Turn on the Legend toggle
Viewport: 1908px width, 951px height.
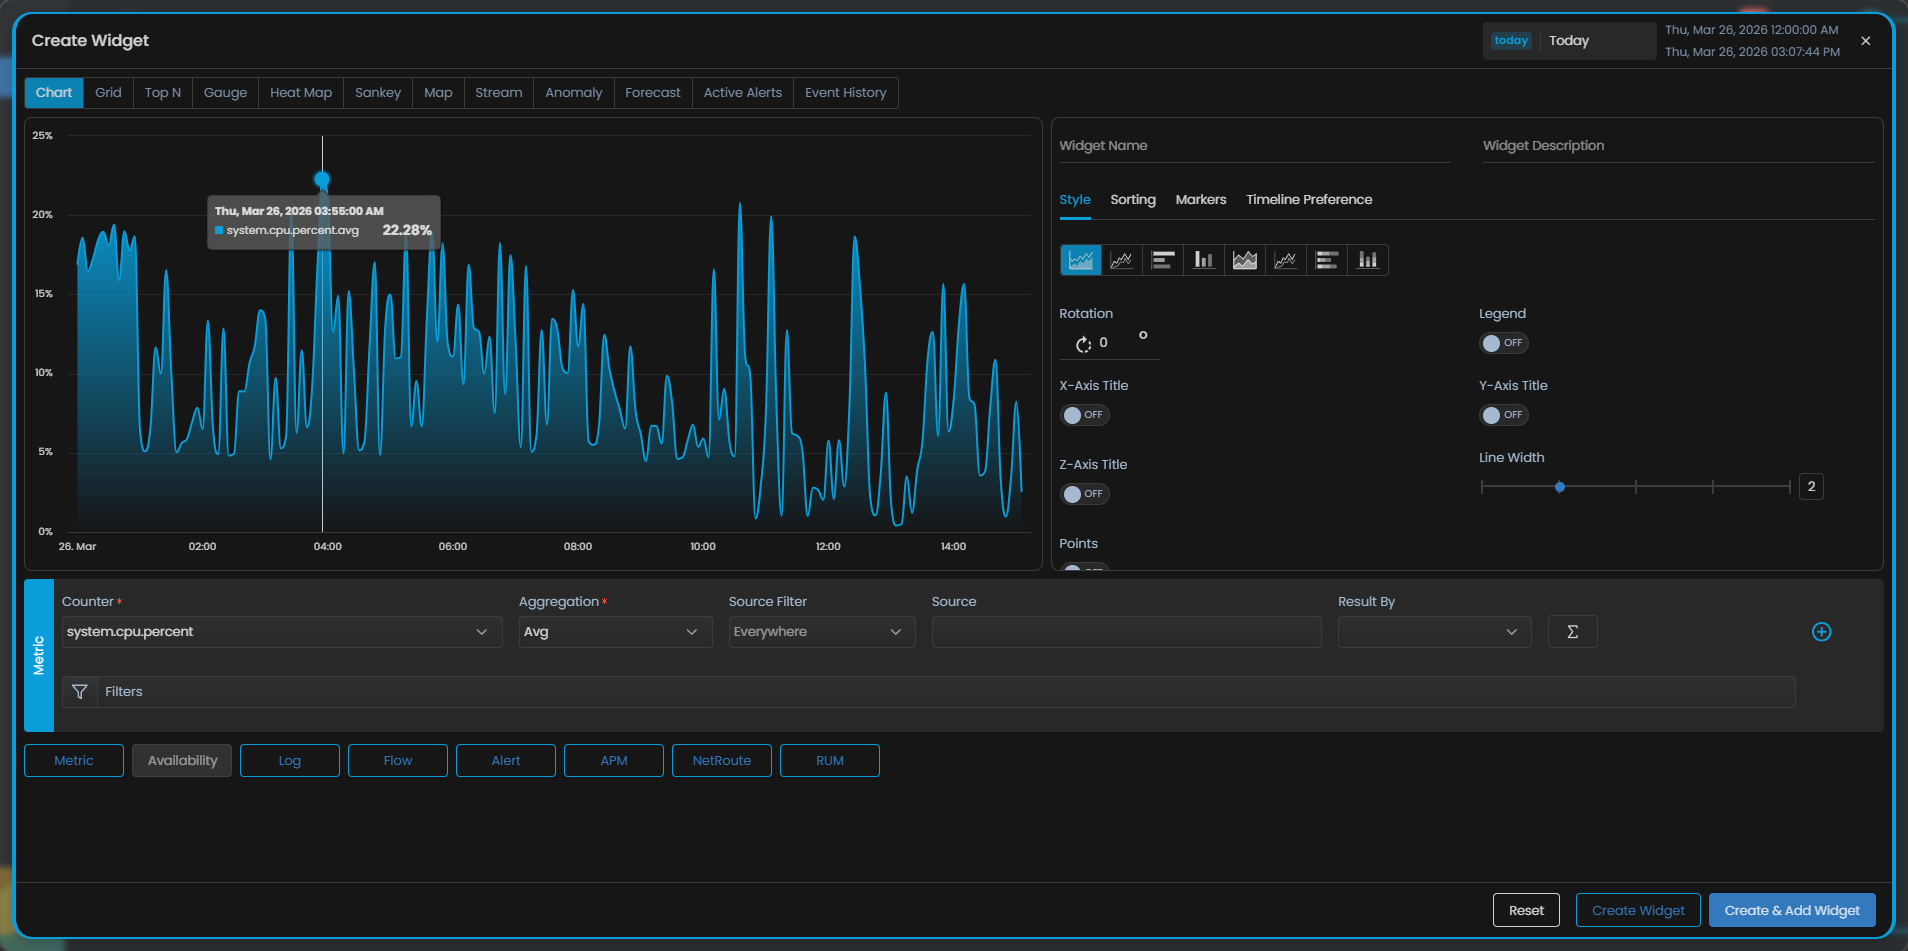1503,343
